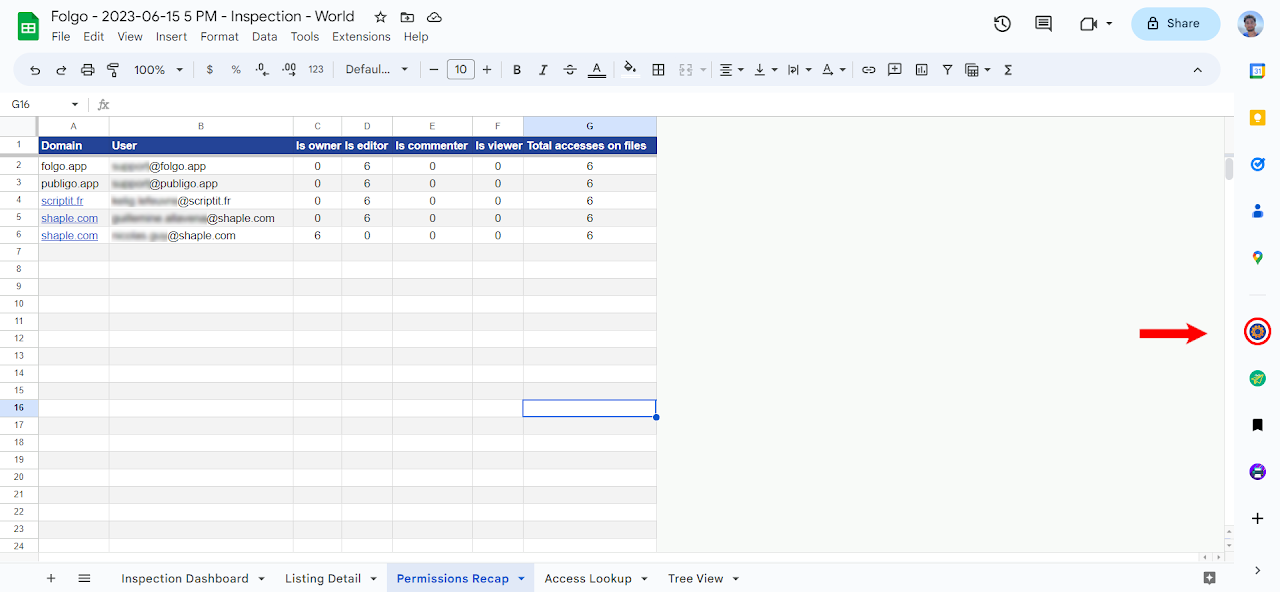The width and height of the screenshot is (1280, 592).
Task: Increase font size with plus button
Action: tap(487, 70)
